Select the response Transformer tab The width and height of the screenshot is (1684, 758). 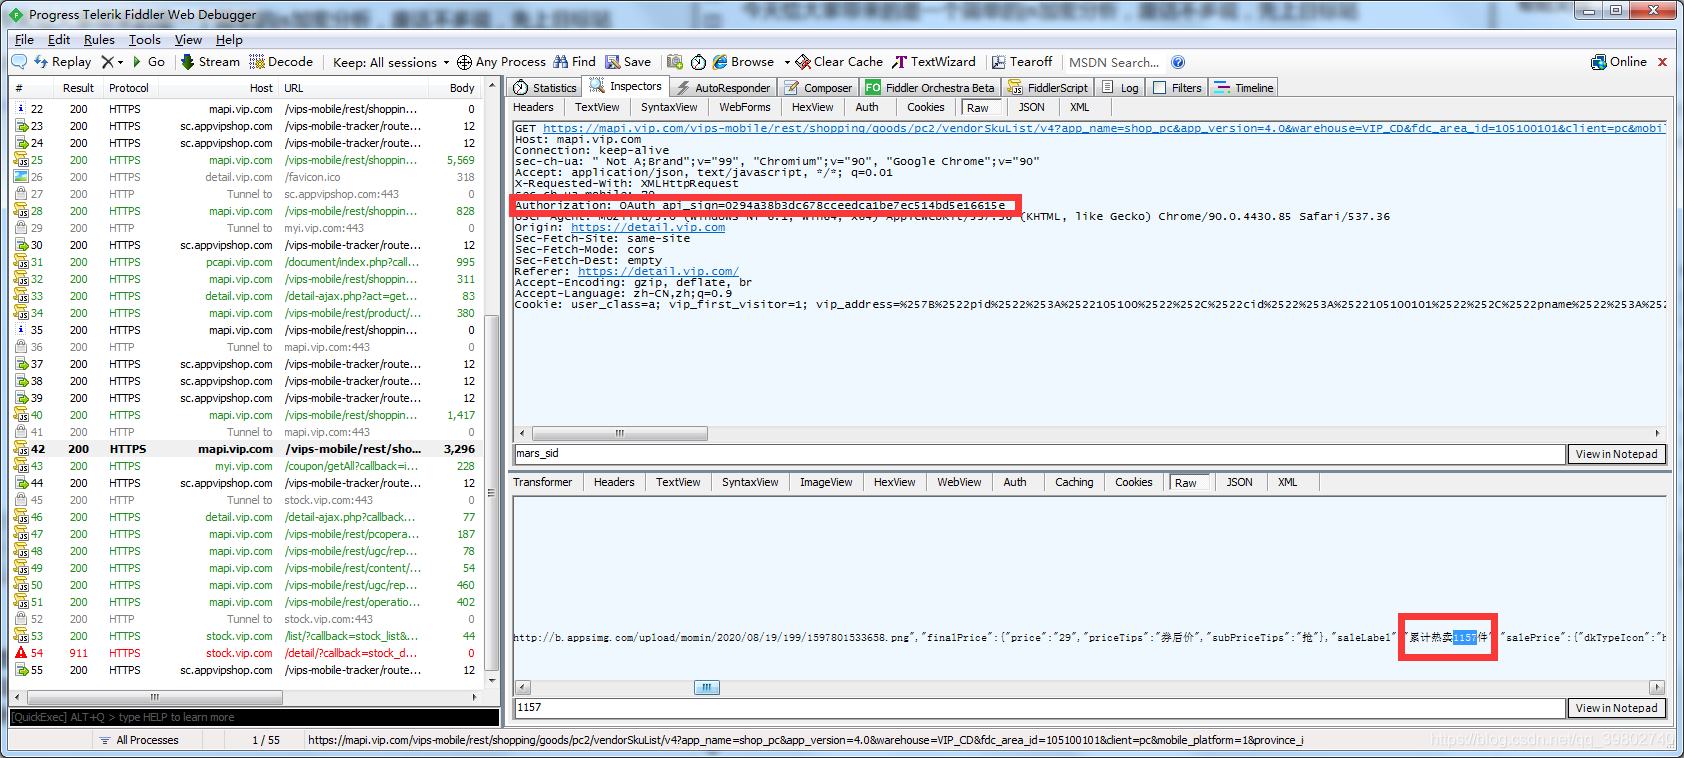pos(543,482)
